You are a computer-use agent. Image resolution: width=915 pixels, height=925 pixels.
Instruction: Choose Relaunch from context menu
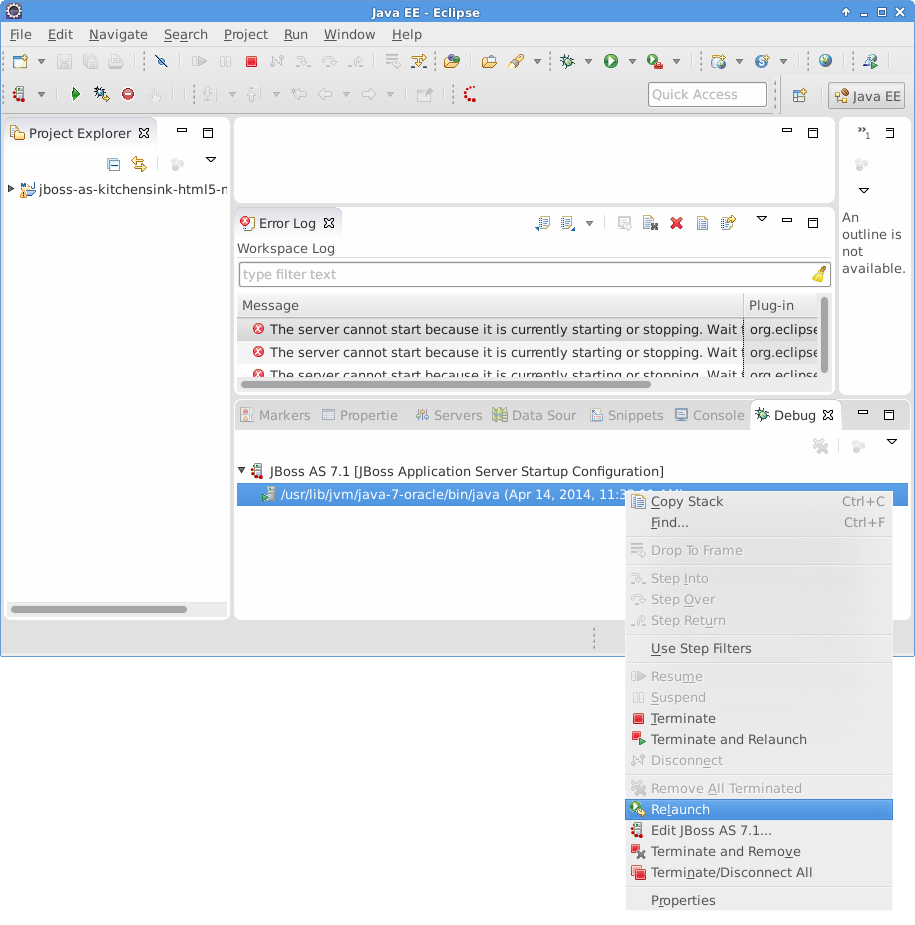759,809
